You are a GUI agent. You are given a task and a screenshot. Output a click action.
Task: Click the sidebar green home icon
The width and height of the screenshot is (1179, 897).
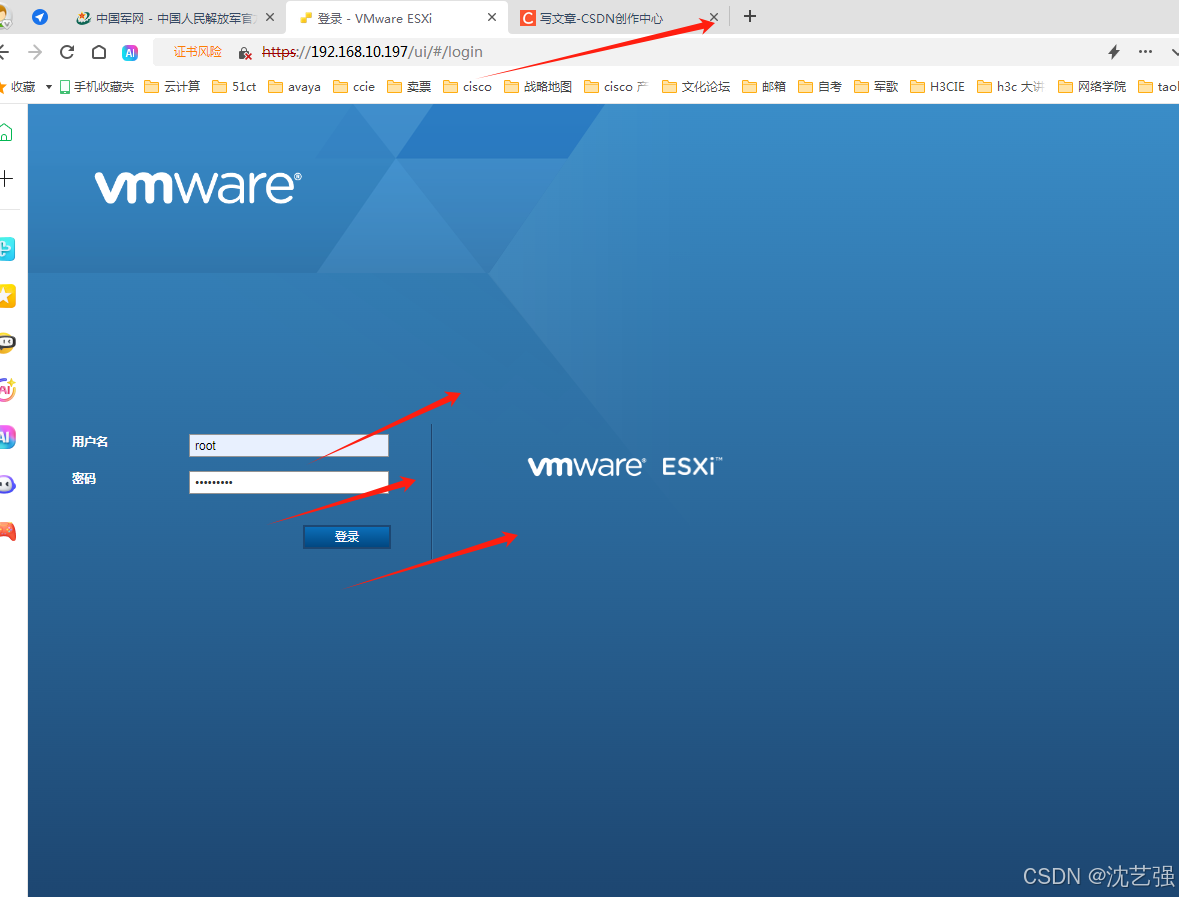pos(6,133)
